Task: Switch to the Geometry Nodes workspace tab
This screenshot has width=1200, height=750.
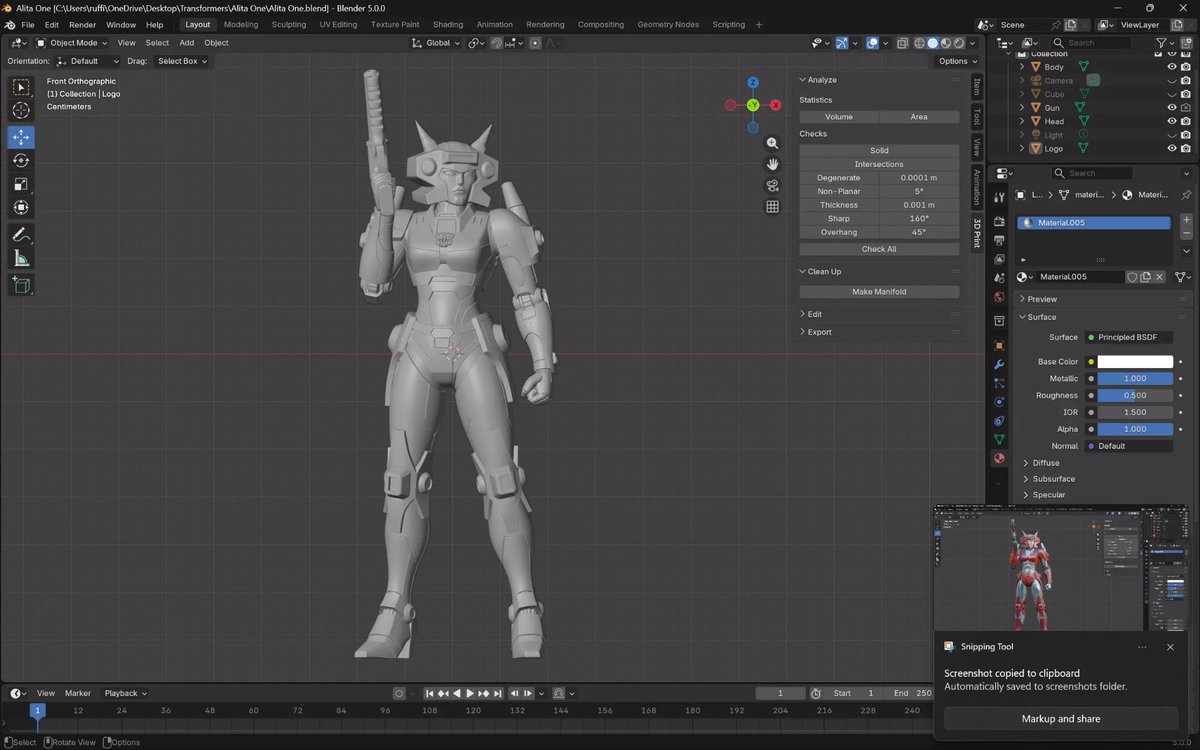Action: (669, 24)
